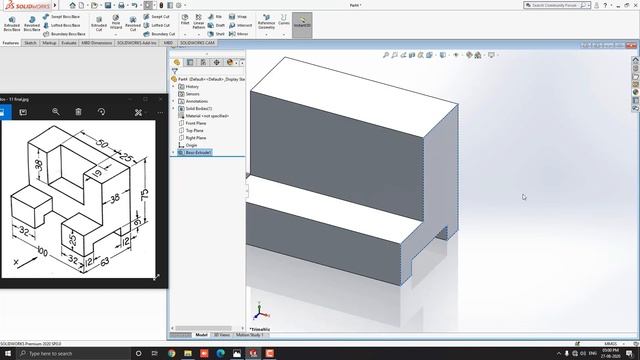Click delete trash icon in photo viewer
Viewport: 640px width, 360px height.
(78, 112)
